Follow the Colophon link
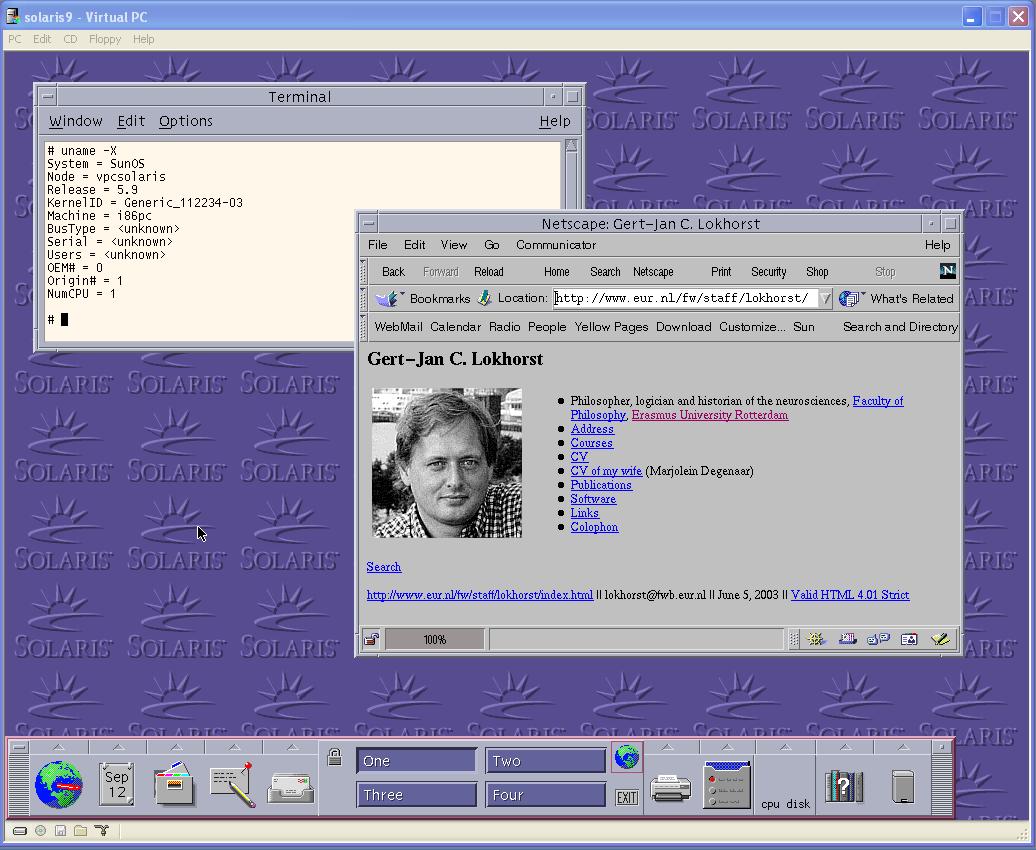This screenshot has width=1036, height=850. (x=595, y=527)
